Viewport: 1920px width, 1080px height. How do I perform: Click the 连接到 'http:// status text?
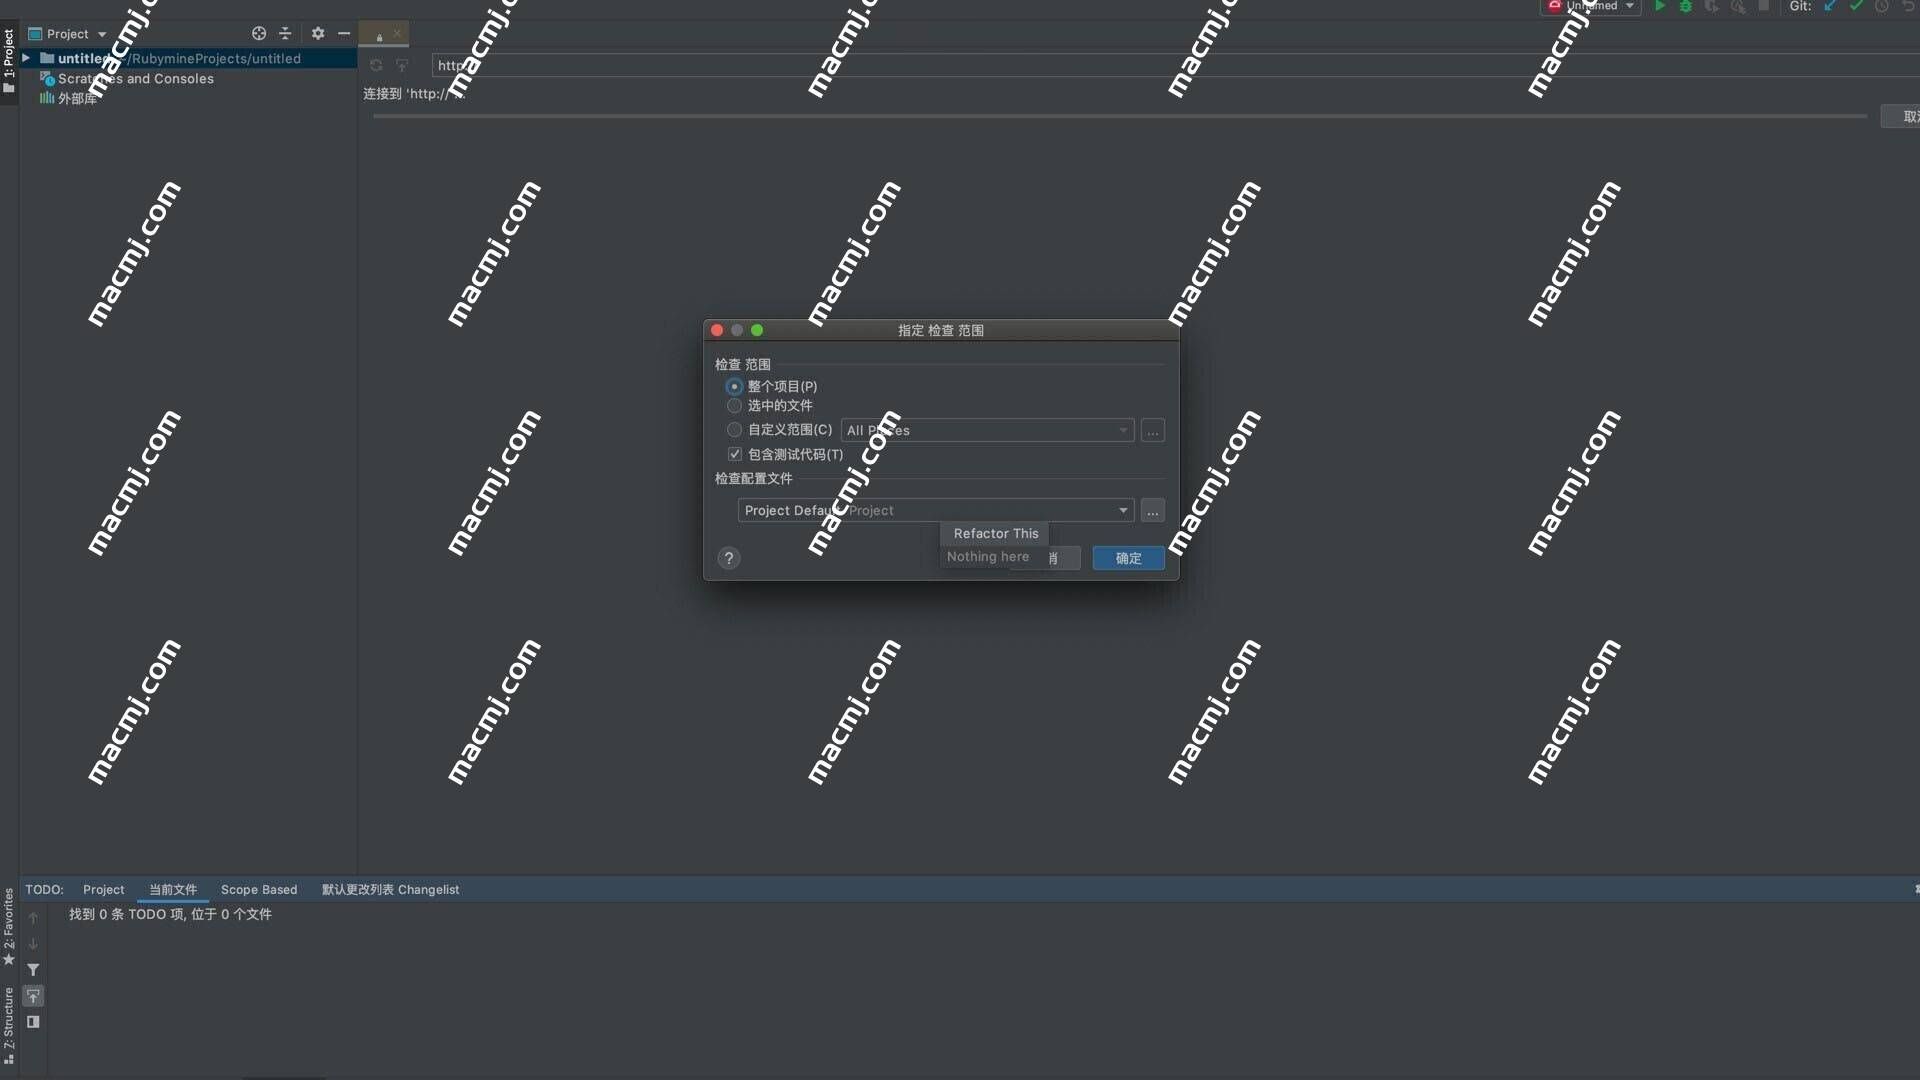(x=413, y=93)
